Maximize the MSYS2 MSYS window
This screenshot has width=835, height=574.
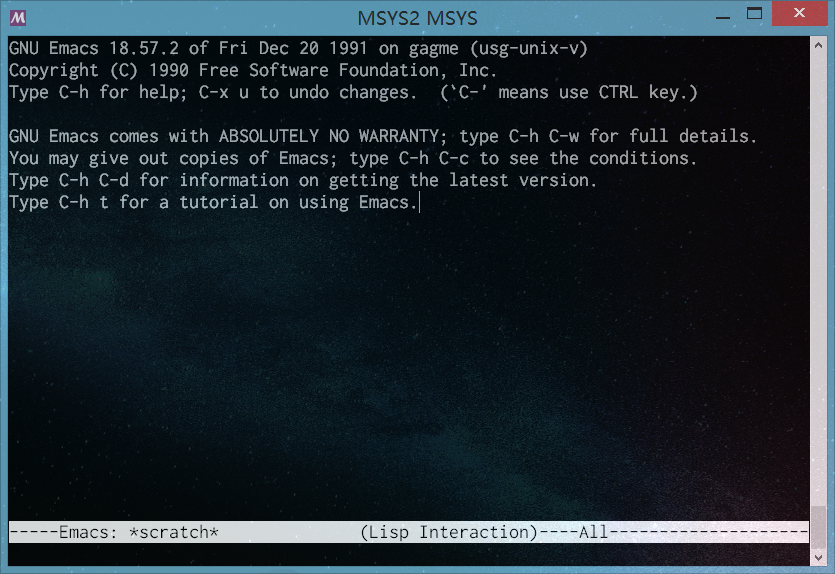click(x=754, y=14)
